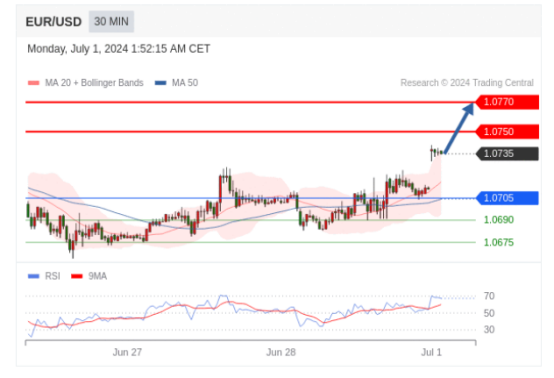This screenshot has height=378, width=554.
Task: Click the 1.0690 support level label
Action: 499,220
